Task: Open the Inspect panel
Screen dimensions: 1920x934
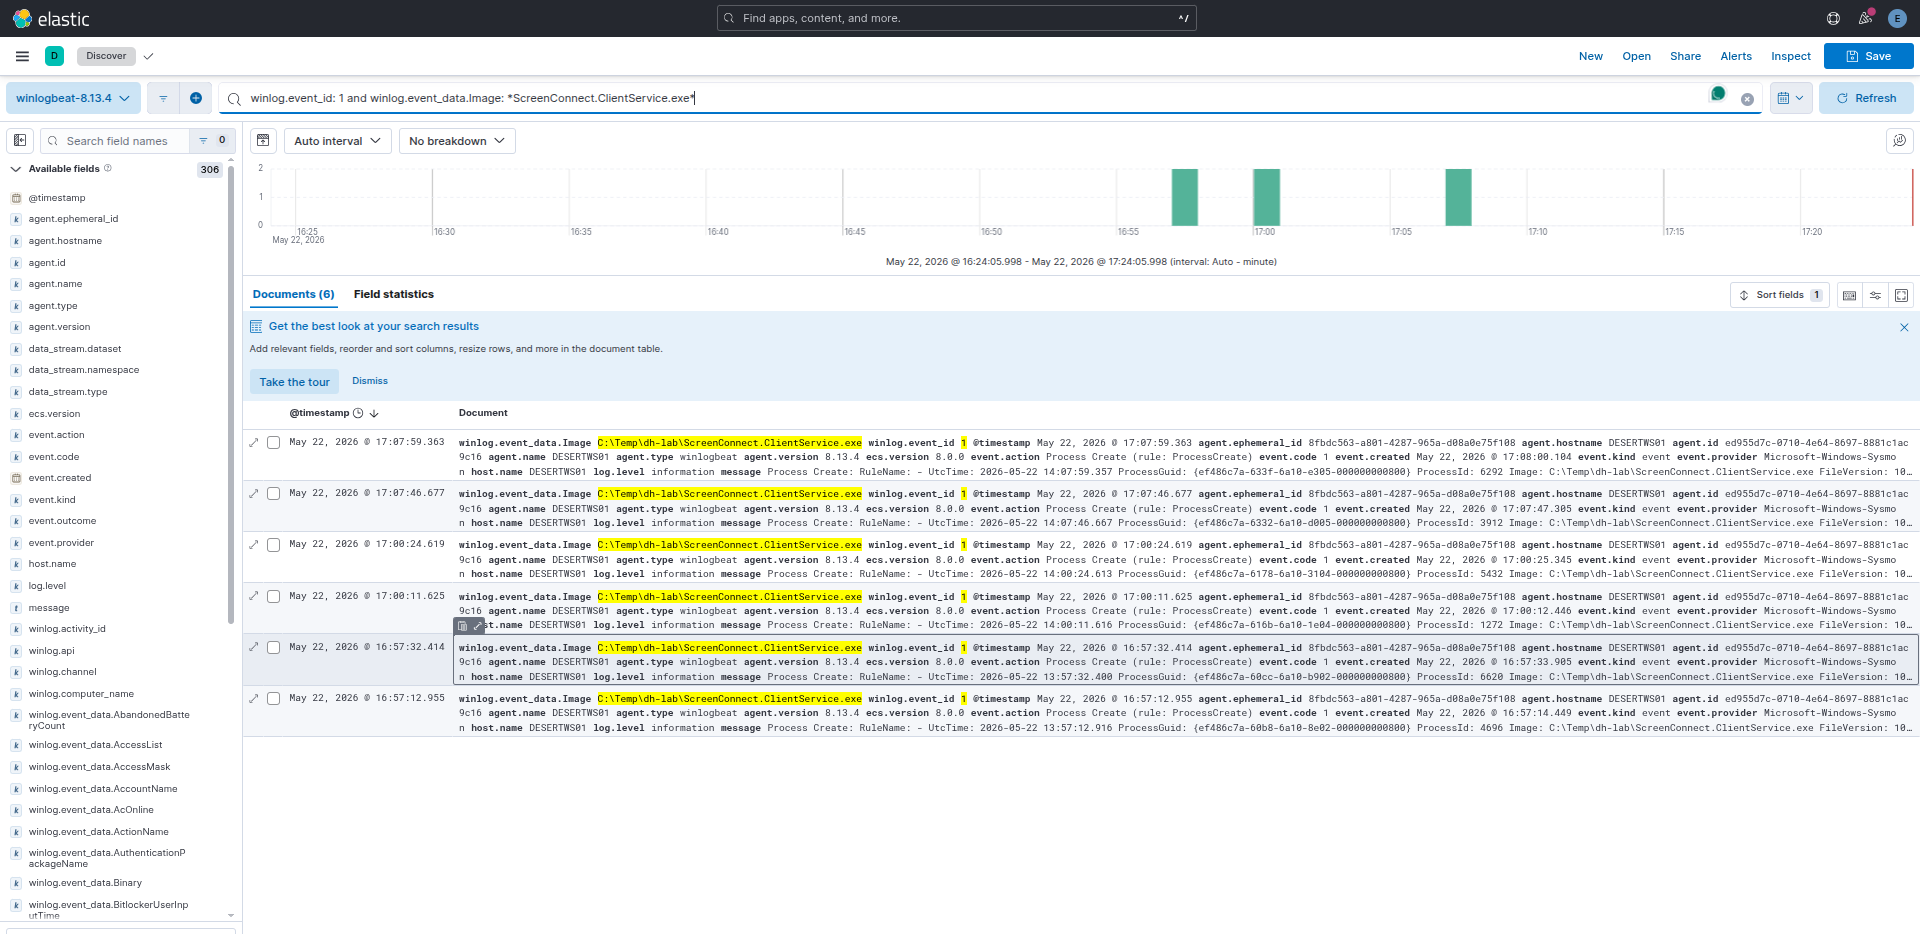Action: (1791, 56)
